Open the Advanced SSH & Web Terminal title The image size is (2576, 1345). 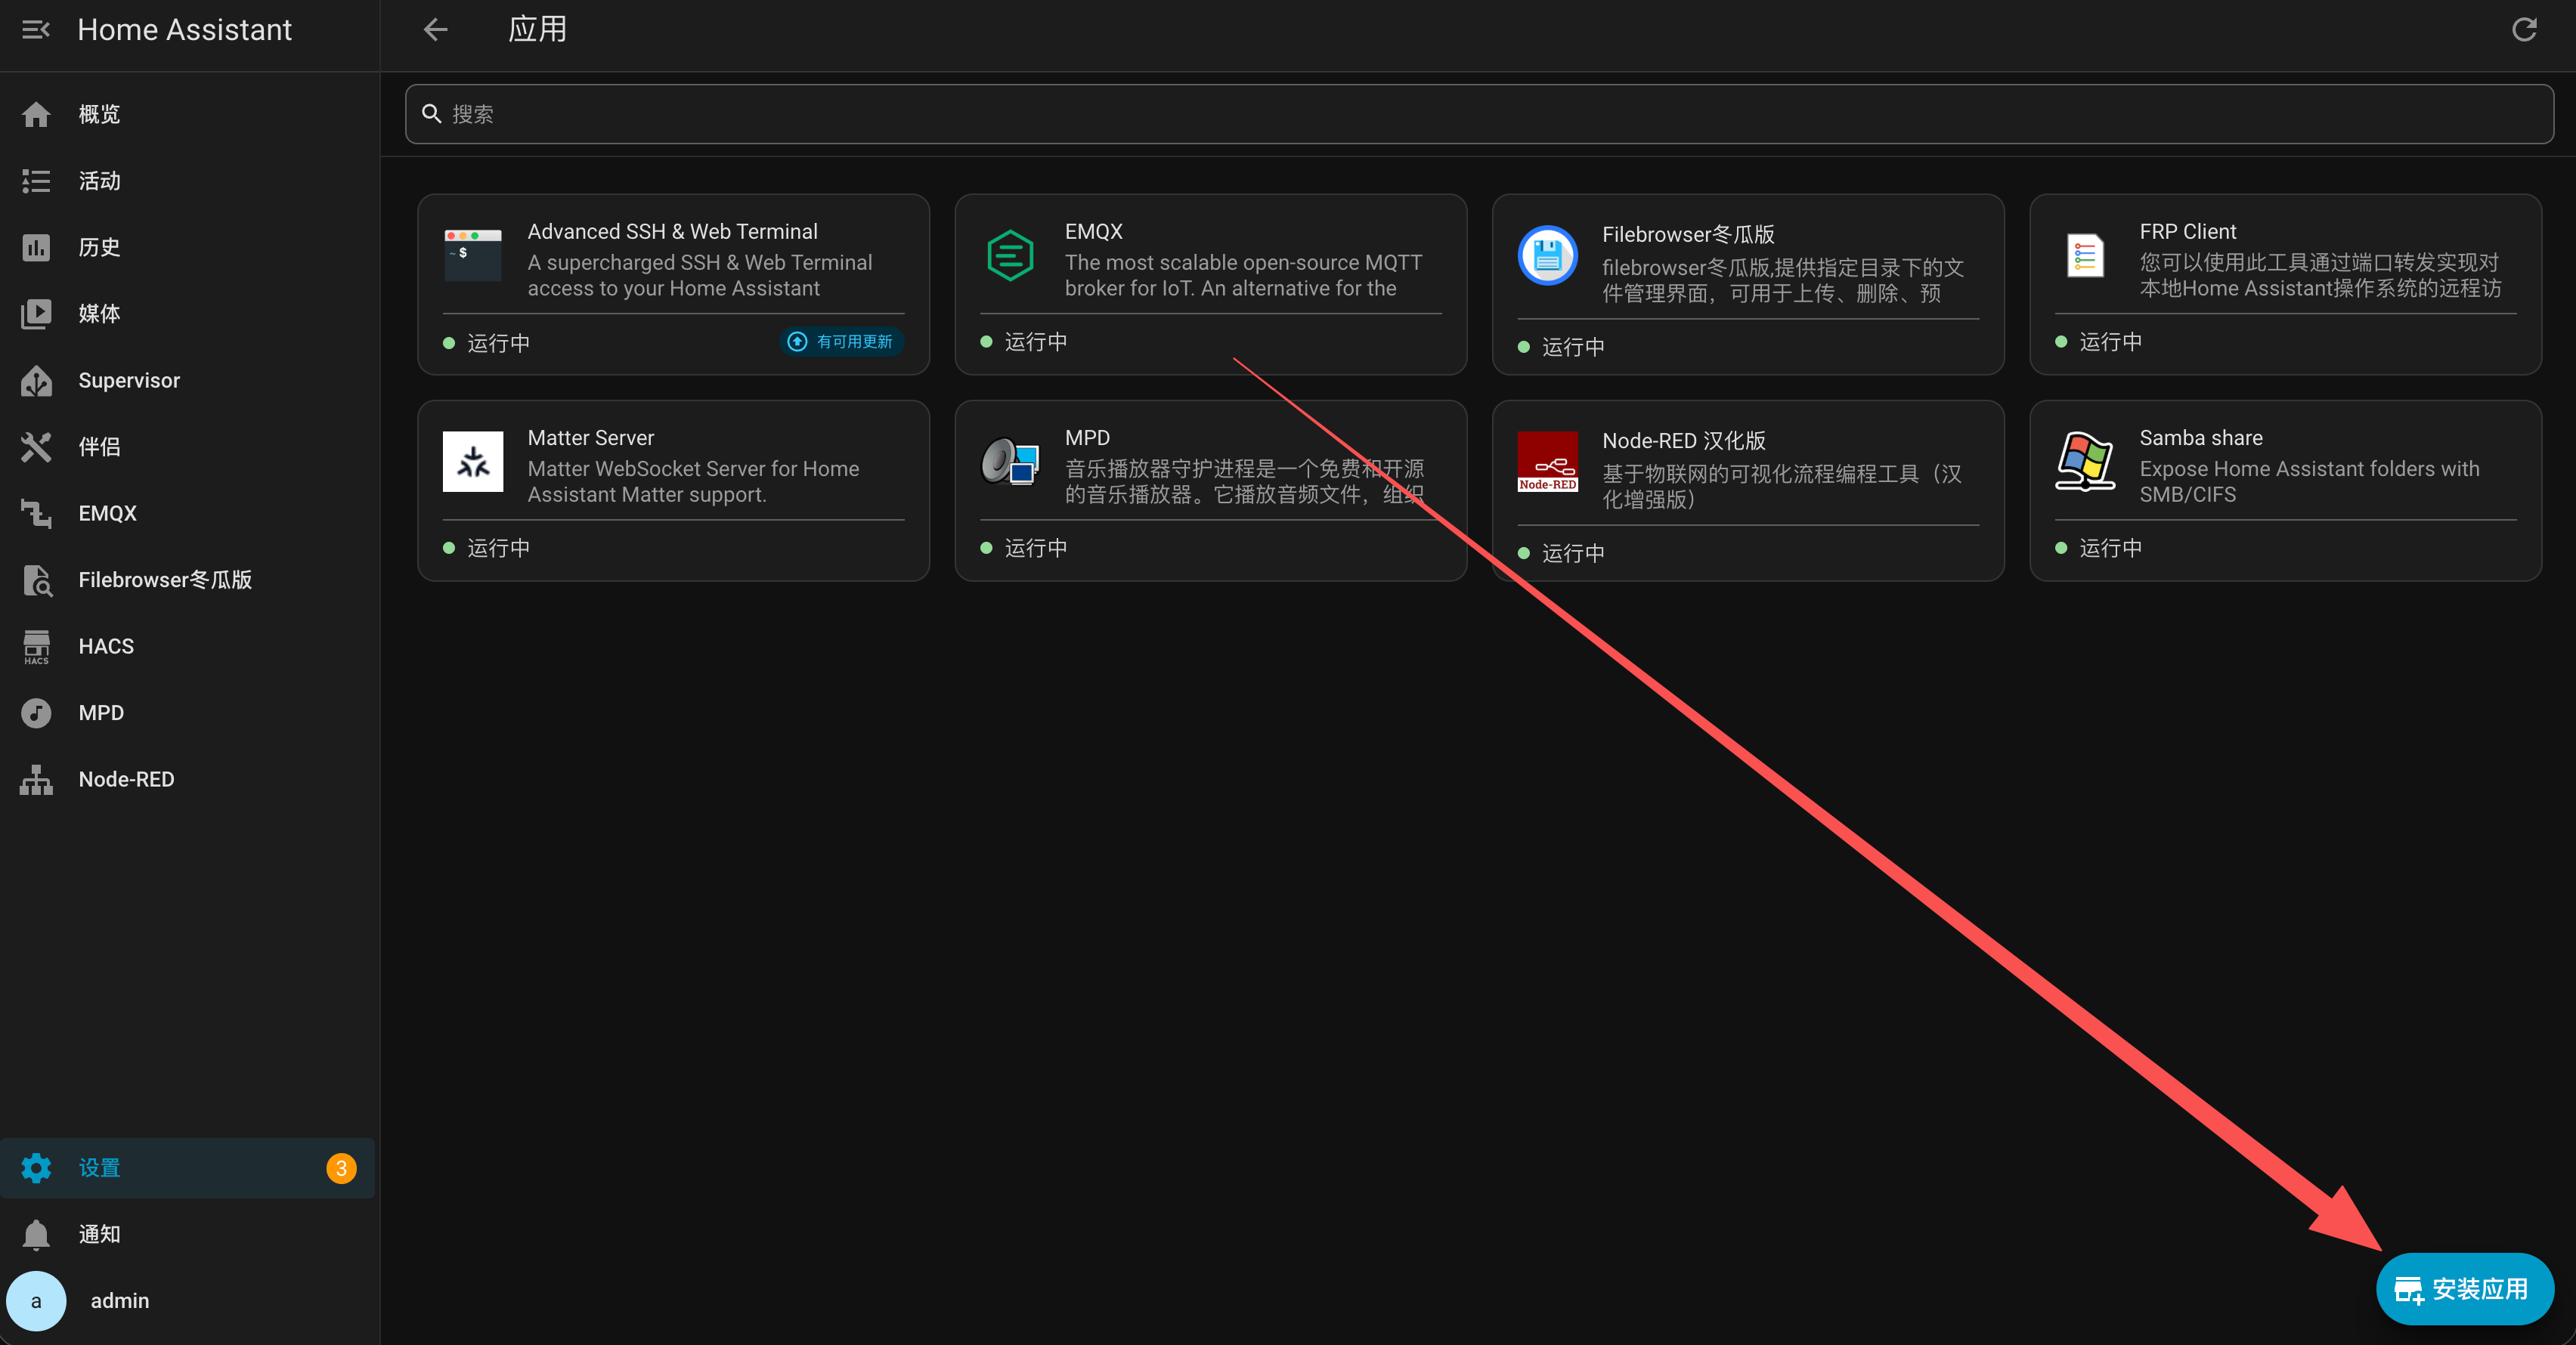pyautogui.click(x=672, y=232)
